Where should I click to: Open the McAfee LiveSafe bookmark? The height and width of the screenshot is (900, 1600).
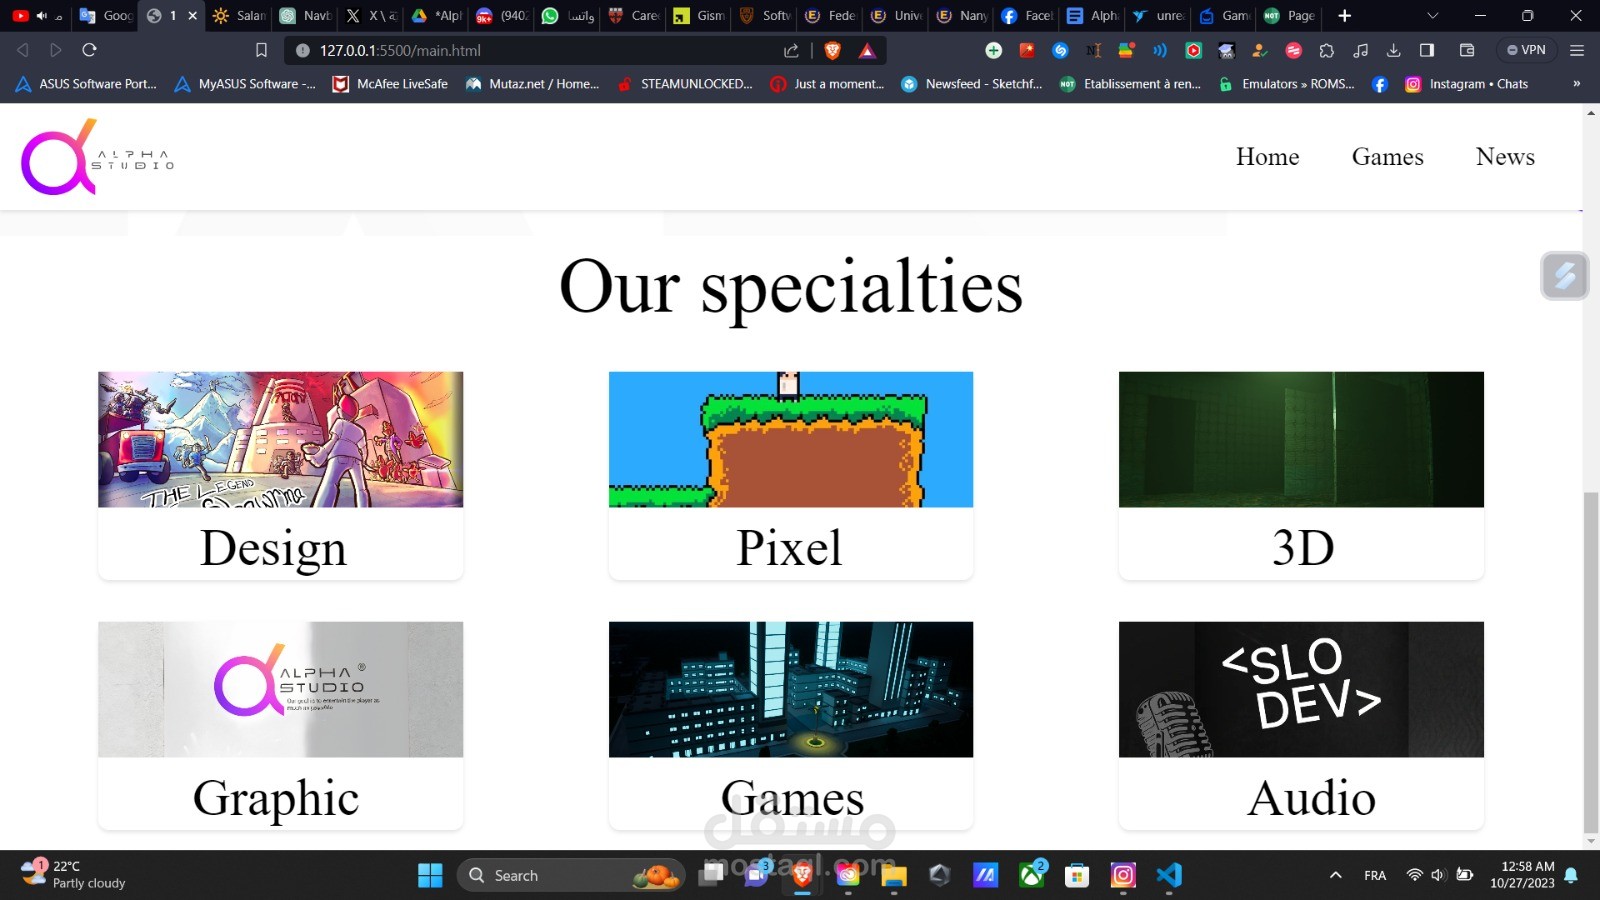click(390, 84)
